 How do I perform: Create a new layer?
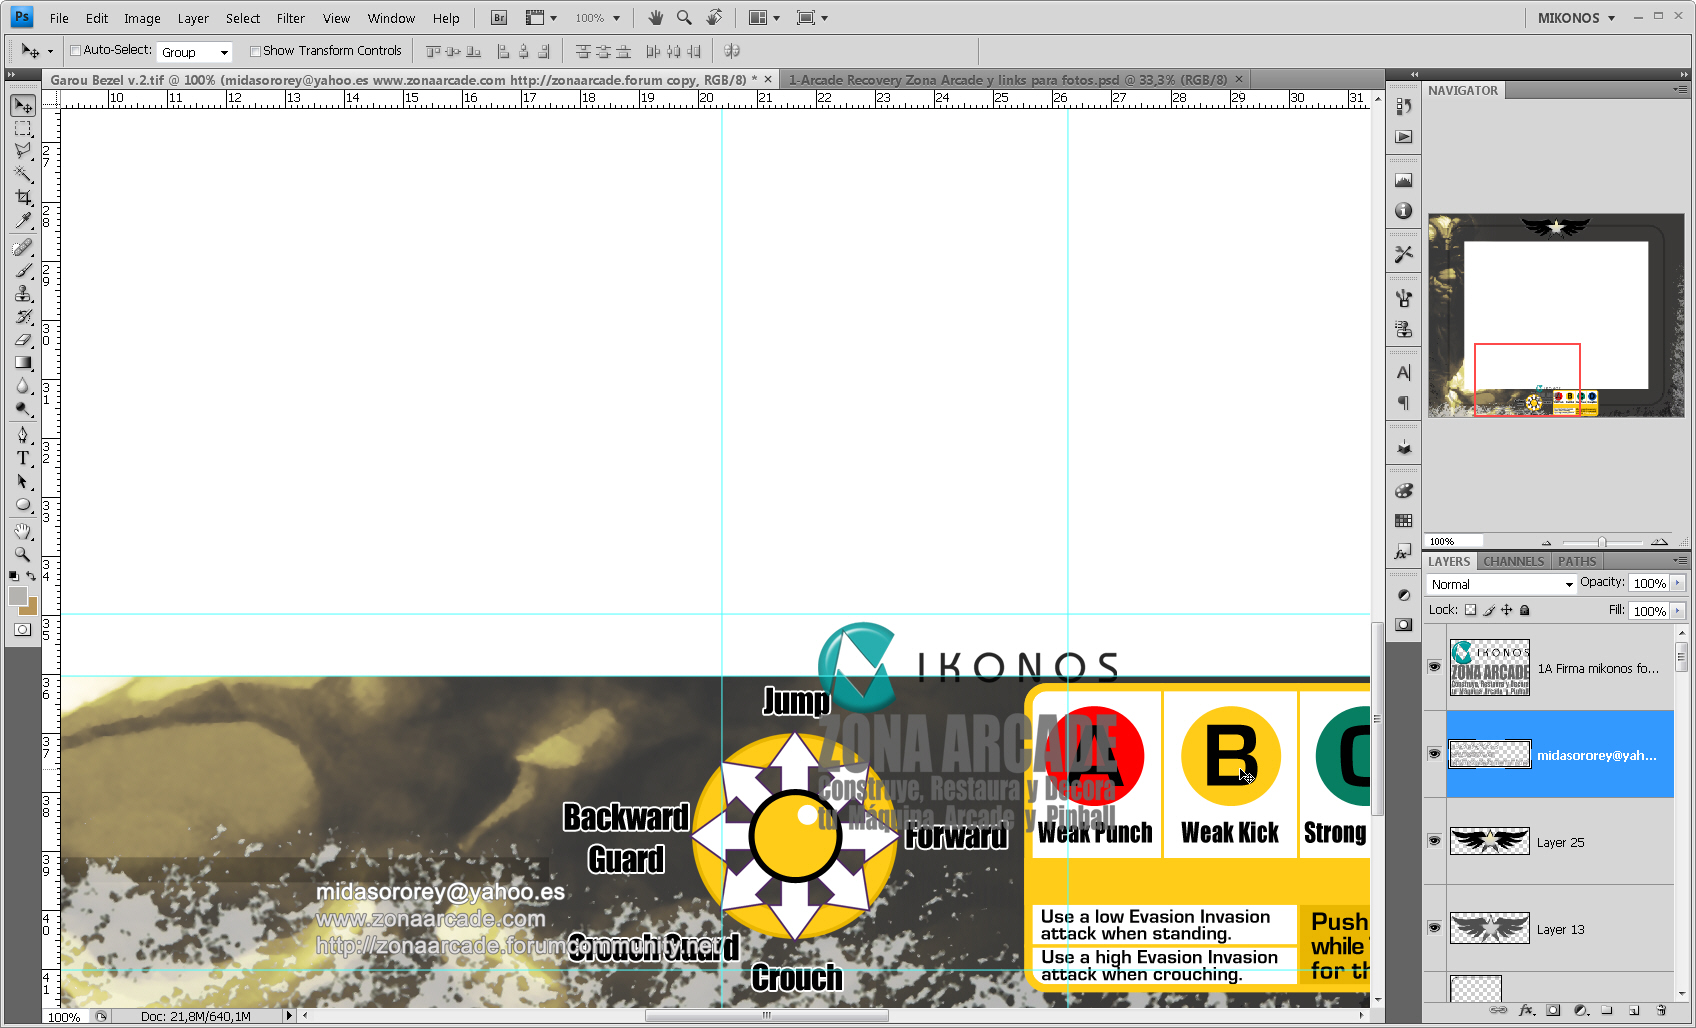pyautogui.click(x=1634, y=1010)
